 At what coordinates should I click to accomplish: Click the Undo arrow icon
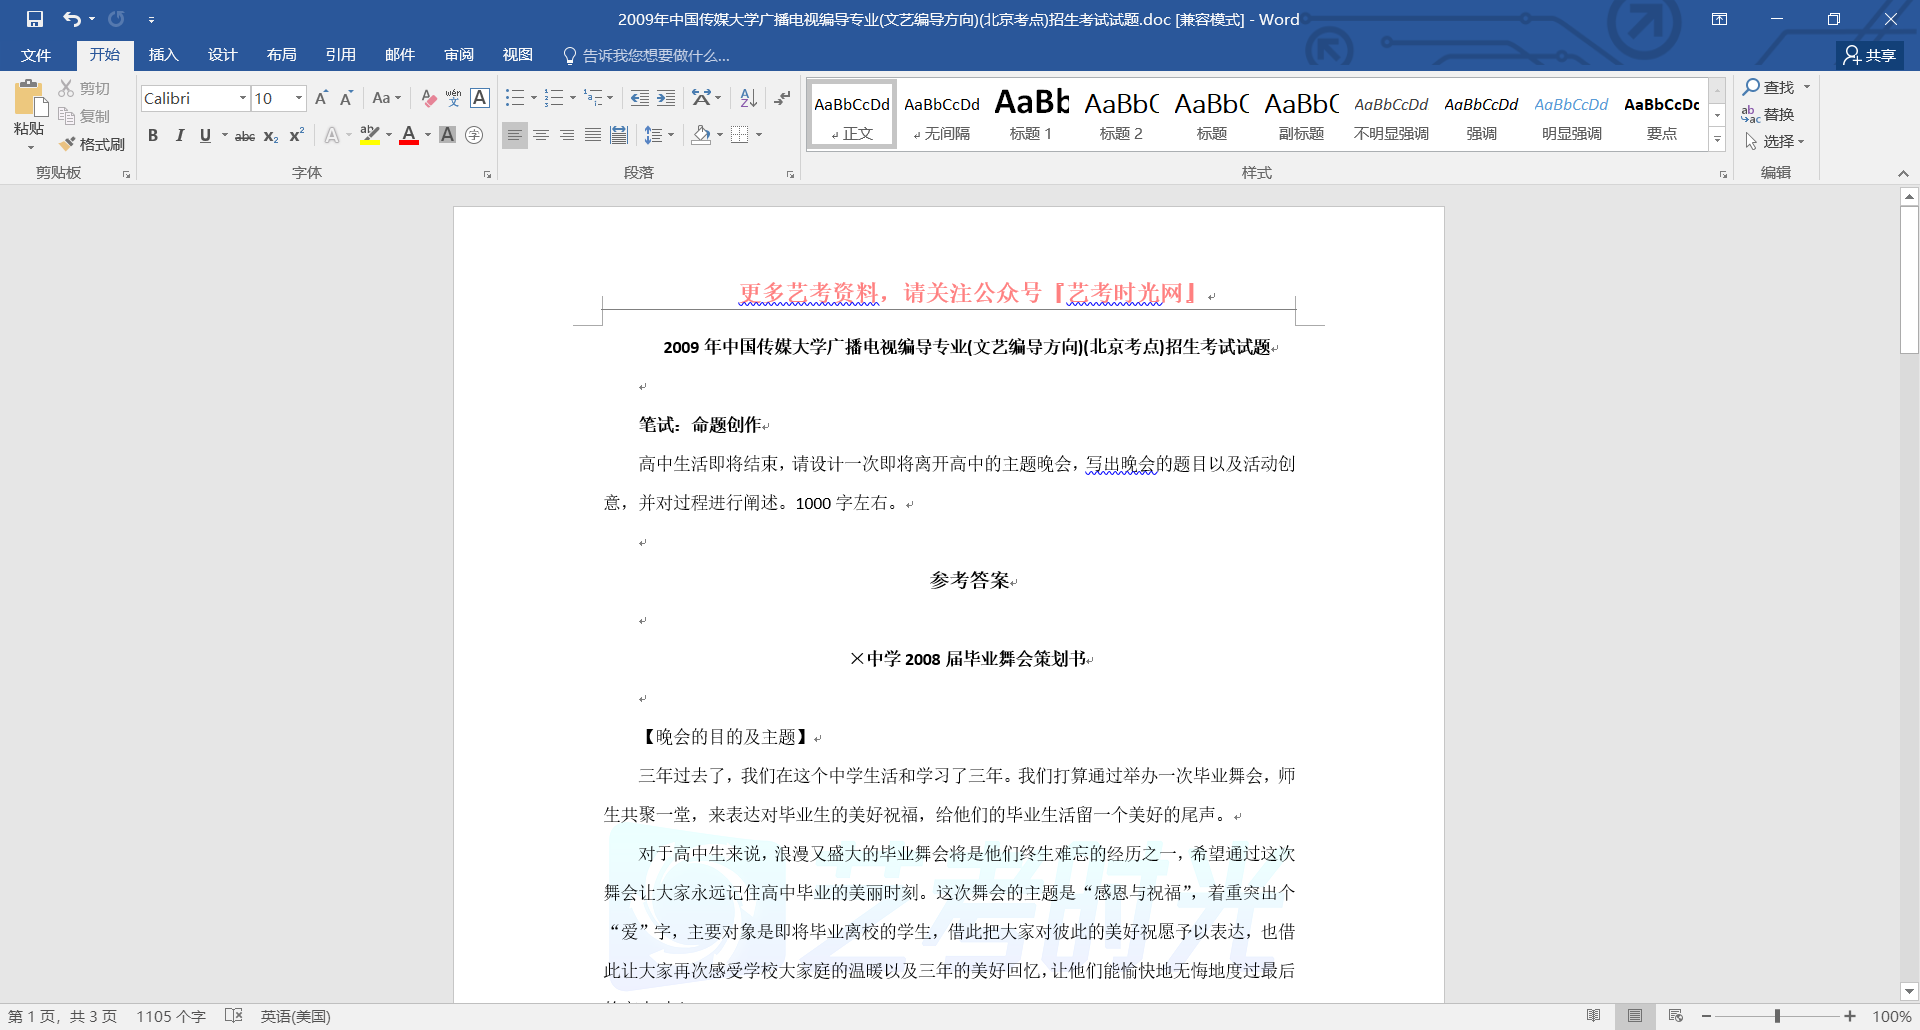point(71,19)
